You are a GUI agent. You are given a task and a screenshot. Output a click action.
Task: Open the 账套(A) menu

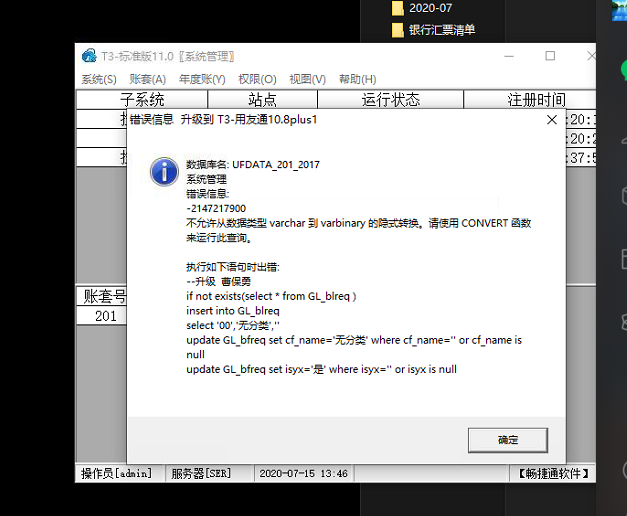pyautogui.click(x=148, y=79)
